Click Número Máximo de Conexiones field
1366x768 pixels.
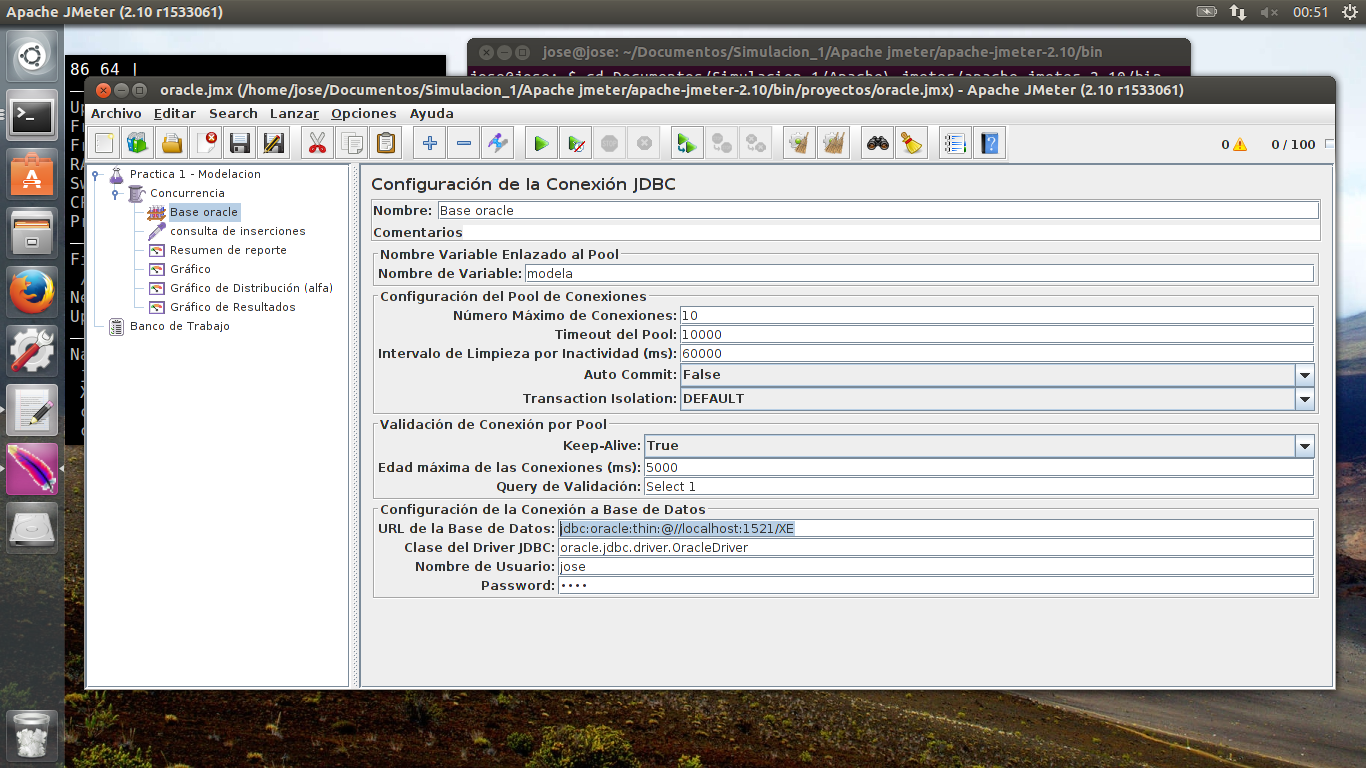[996, 315]
